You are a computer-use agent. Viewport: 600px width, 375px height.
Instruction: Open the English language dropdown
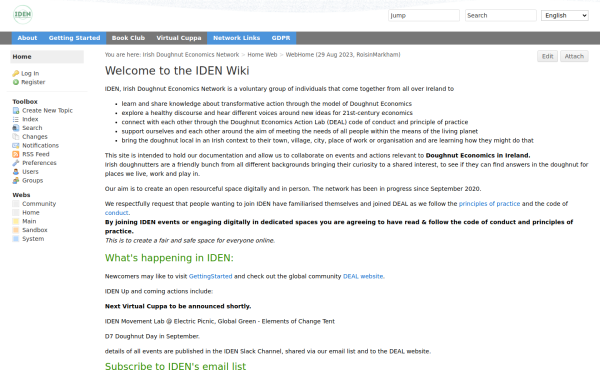(565, 15)
